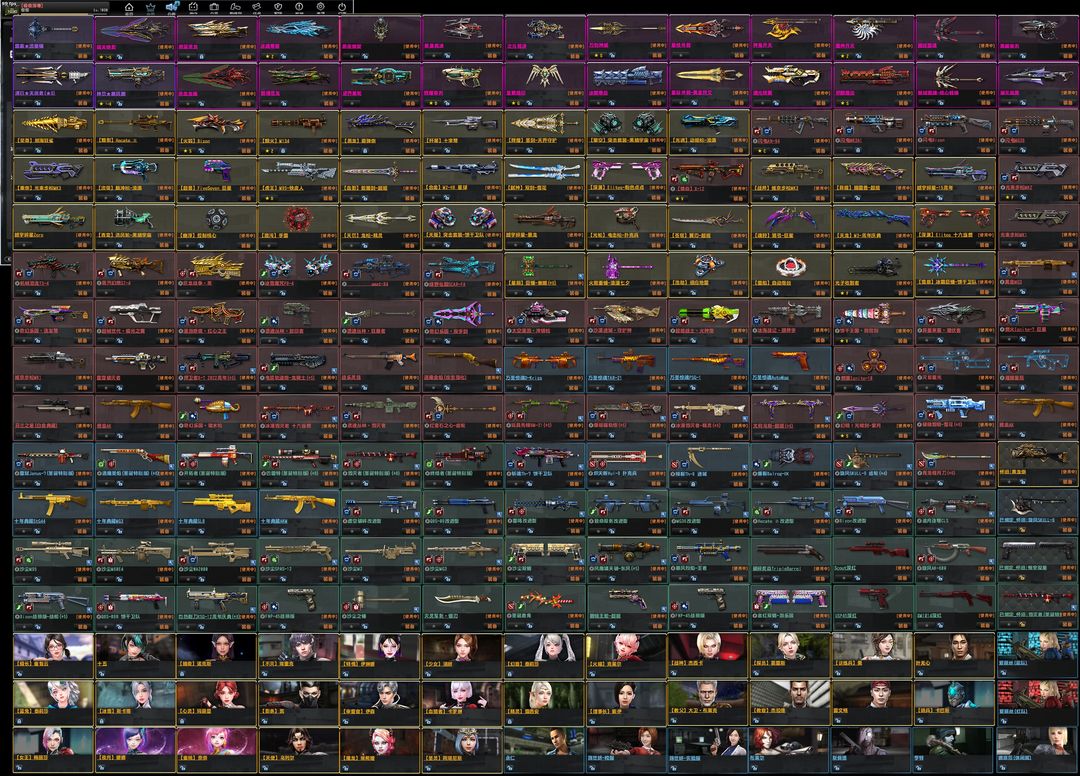This screenshot has width=1080, height=776.
Task: Pick the red spiked thorn grenade card
Action: 299,227
